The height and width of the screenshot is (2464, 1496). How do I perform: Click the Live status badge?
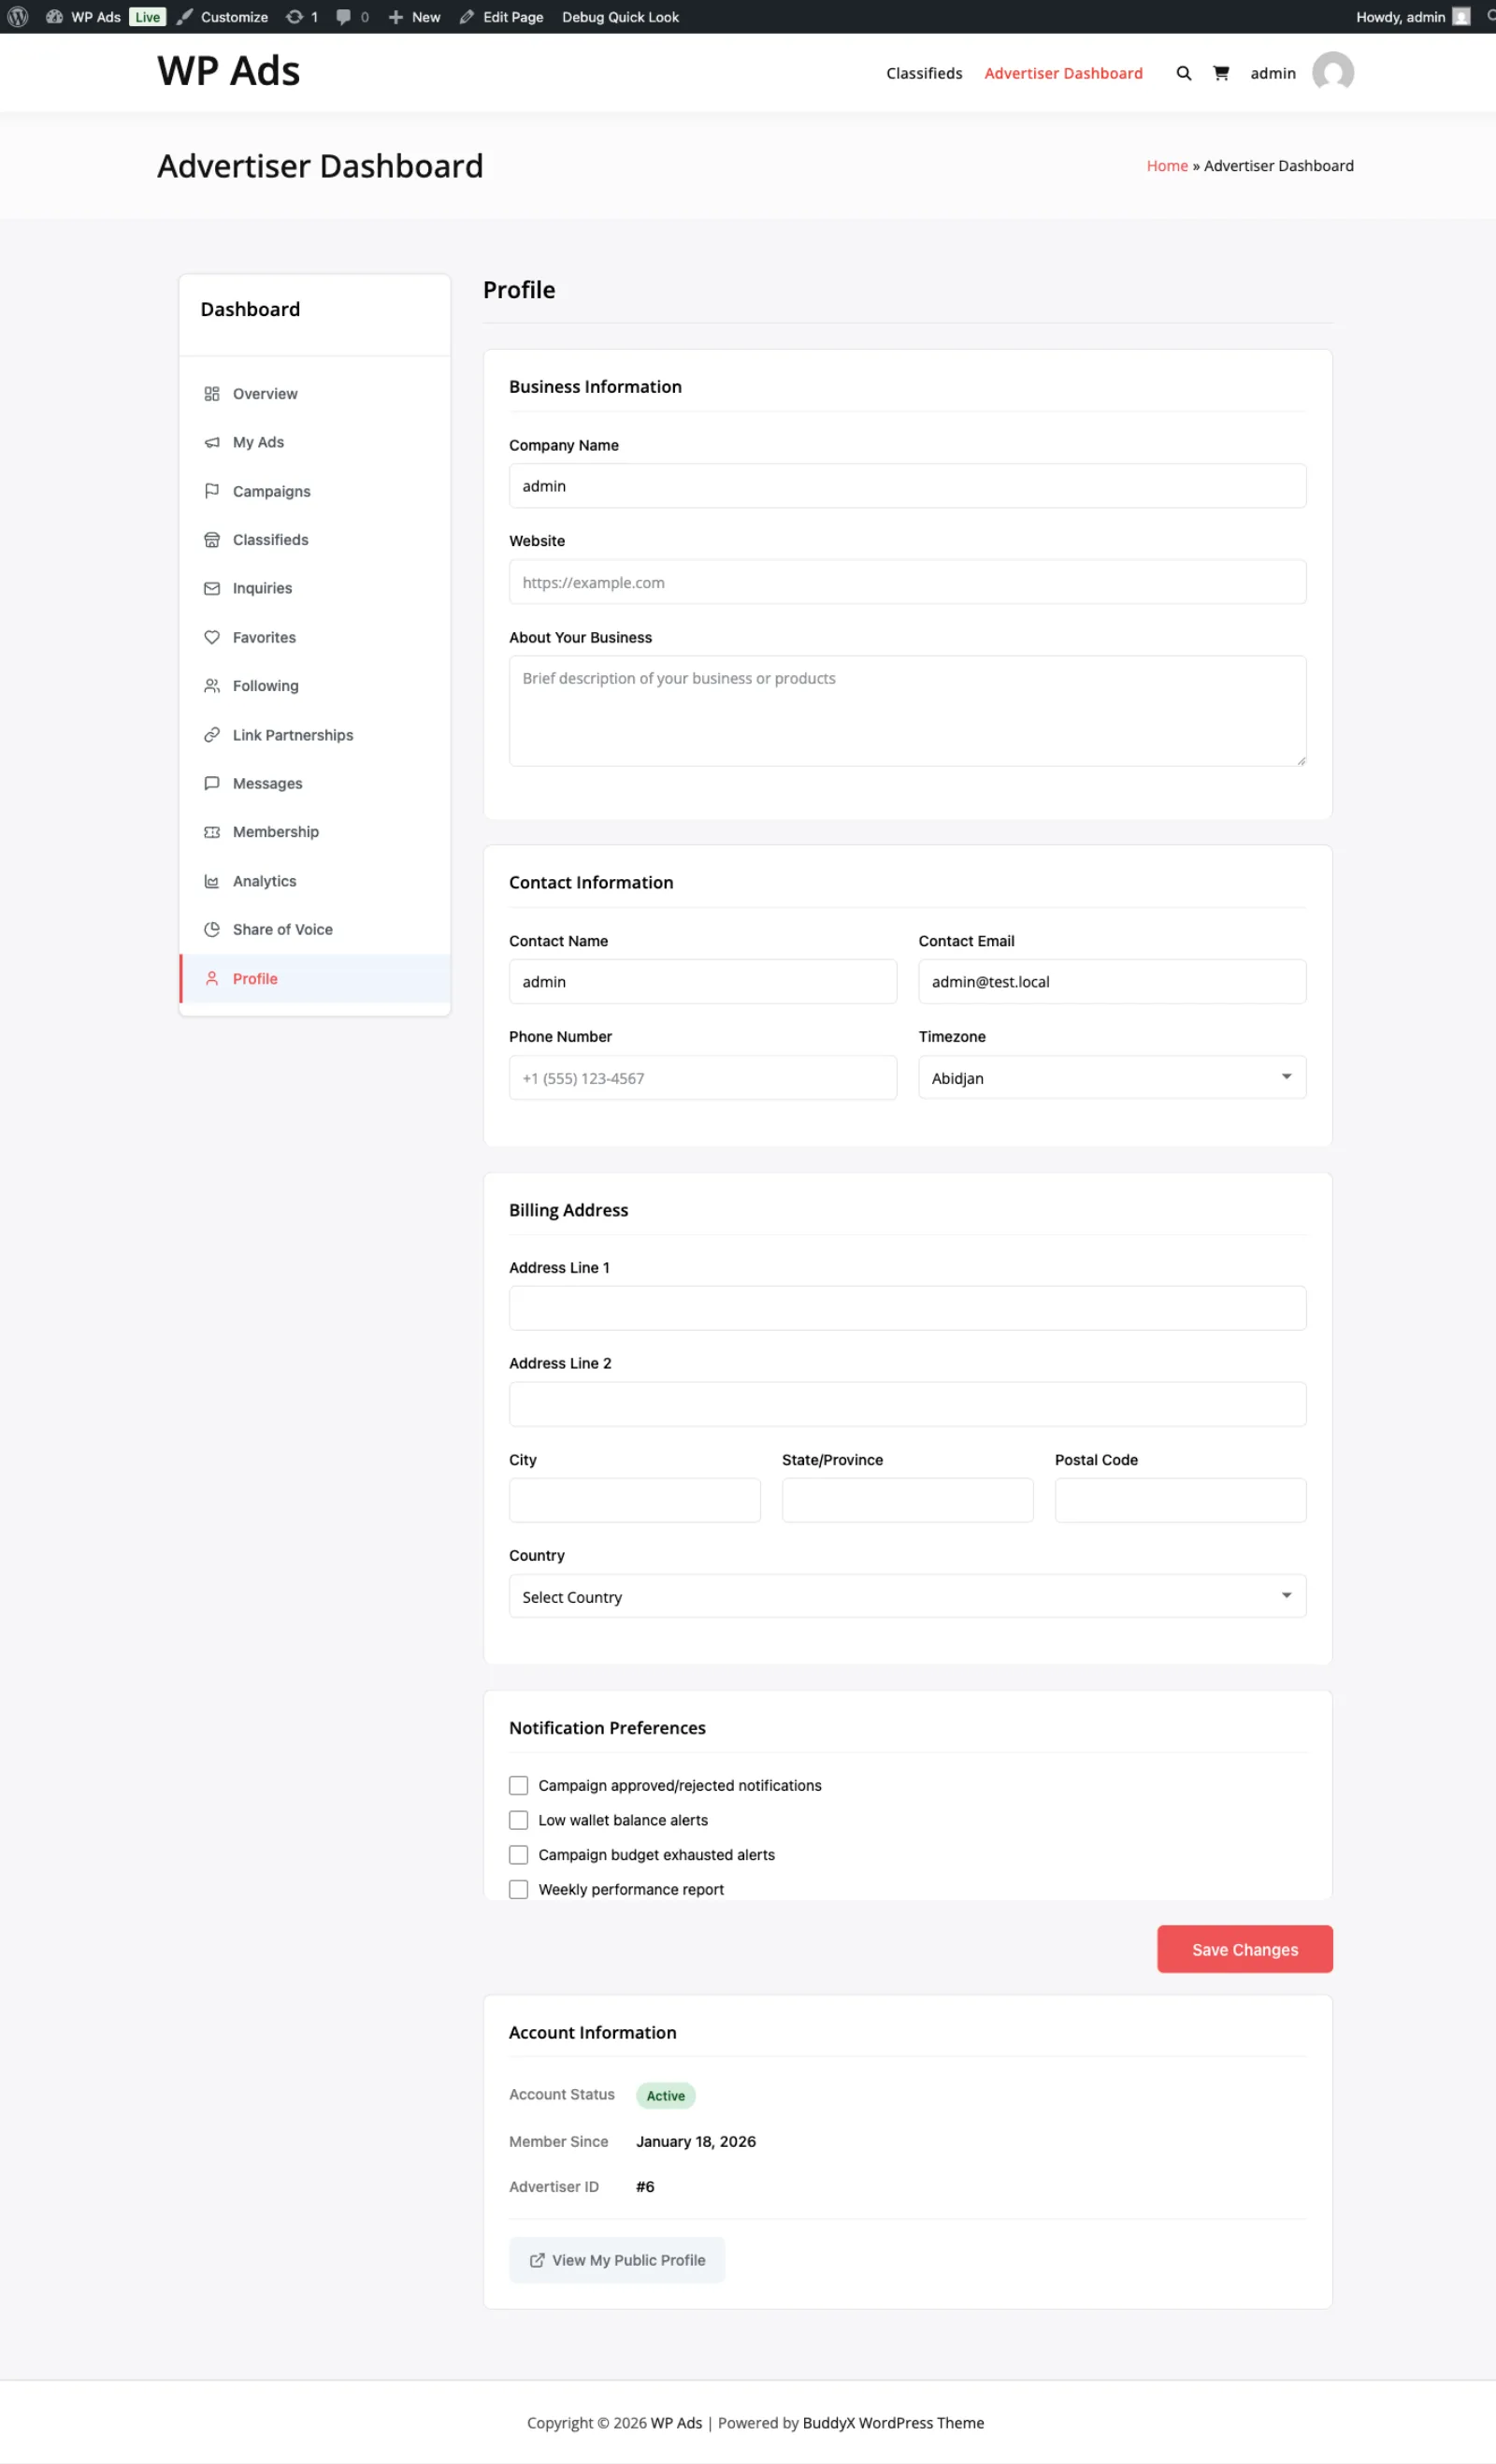click(x=148, y=17)
